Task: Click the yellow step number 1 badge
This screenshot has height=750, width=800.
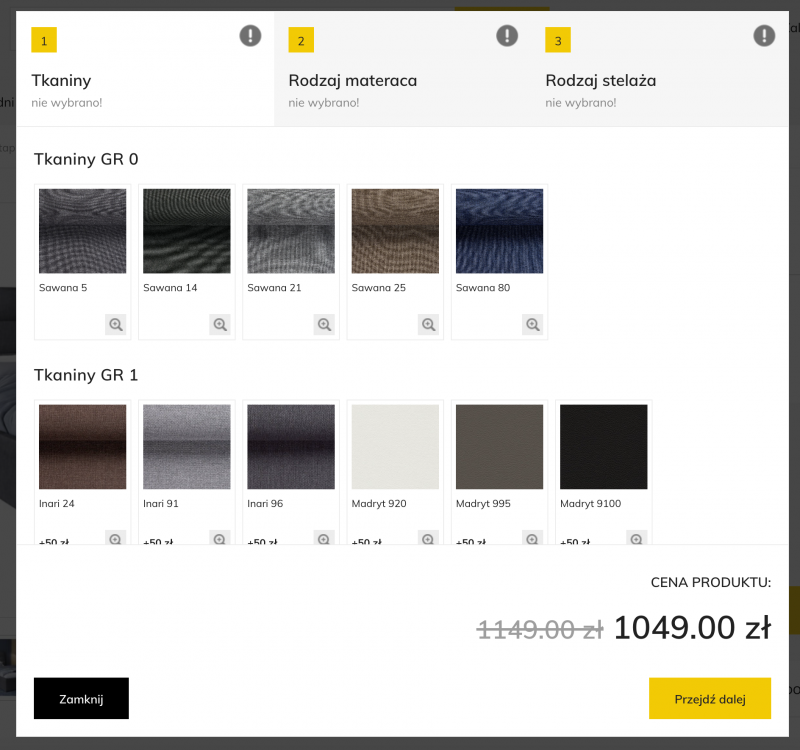Action: pos(44,40)
